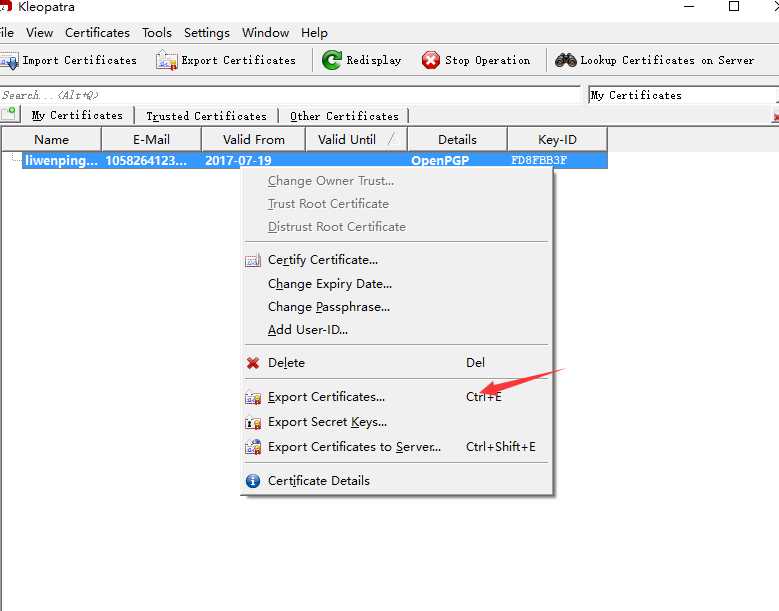Switch to the Trusted Certificates tab
Image resolution: width=779 pixels, height=611 pixels.
click(206, 116)
